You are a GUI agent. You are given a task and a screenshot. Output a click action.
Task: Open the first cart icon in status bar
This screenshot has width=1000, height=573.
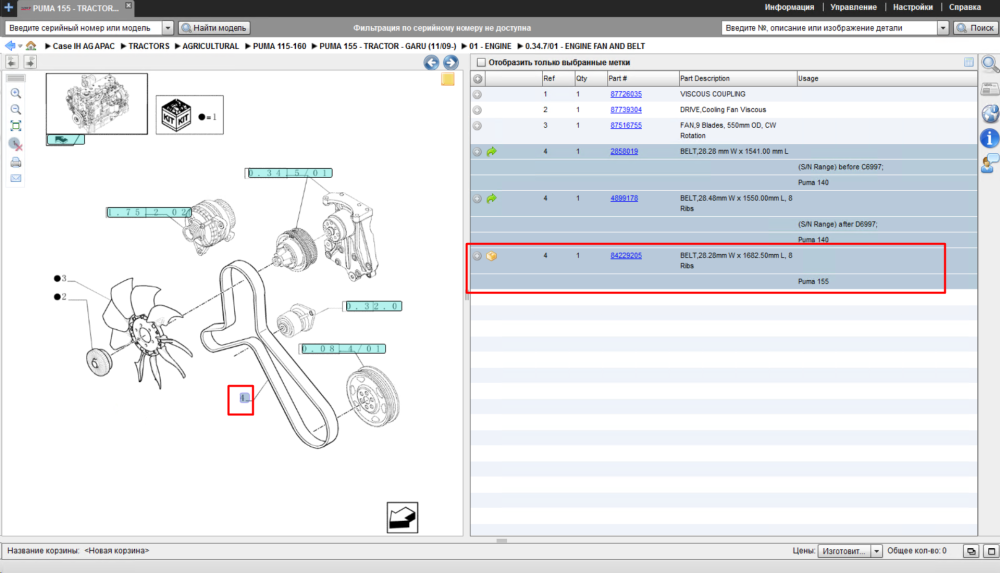[971, 551]
